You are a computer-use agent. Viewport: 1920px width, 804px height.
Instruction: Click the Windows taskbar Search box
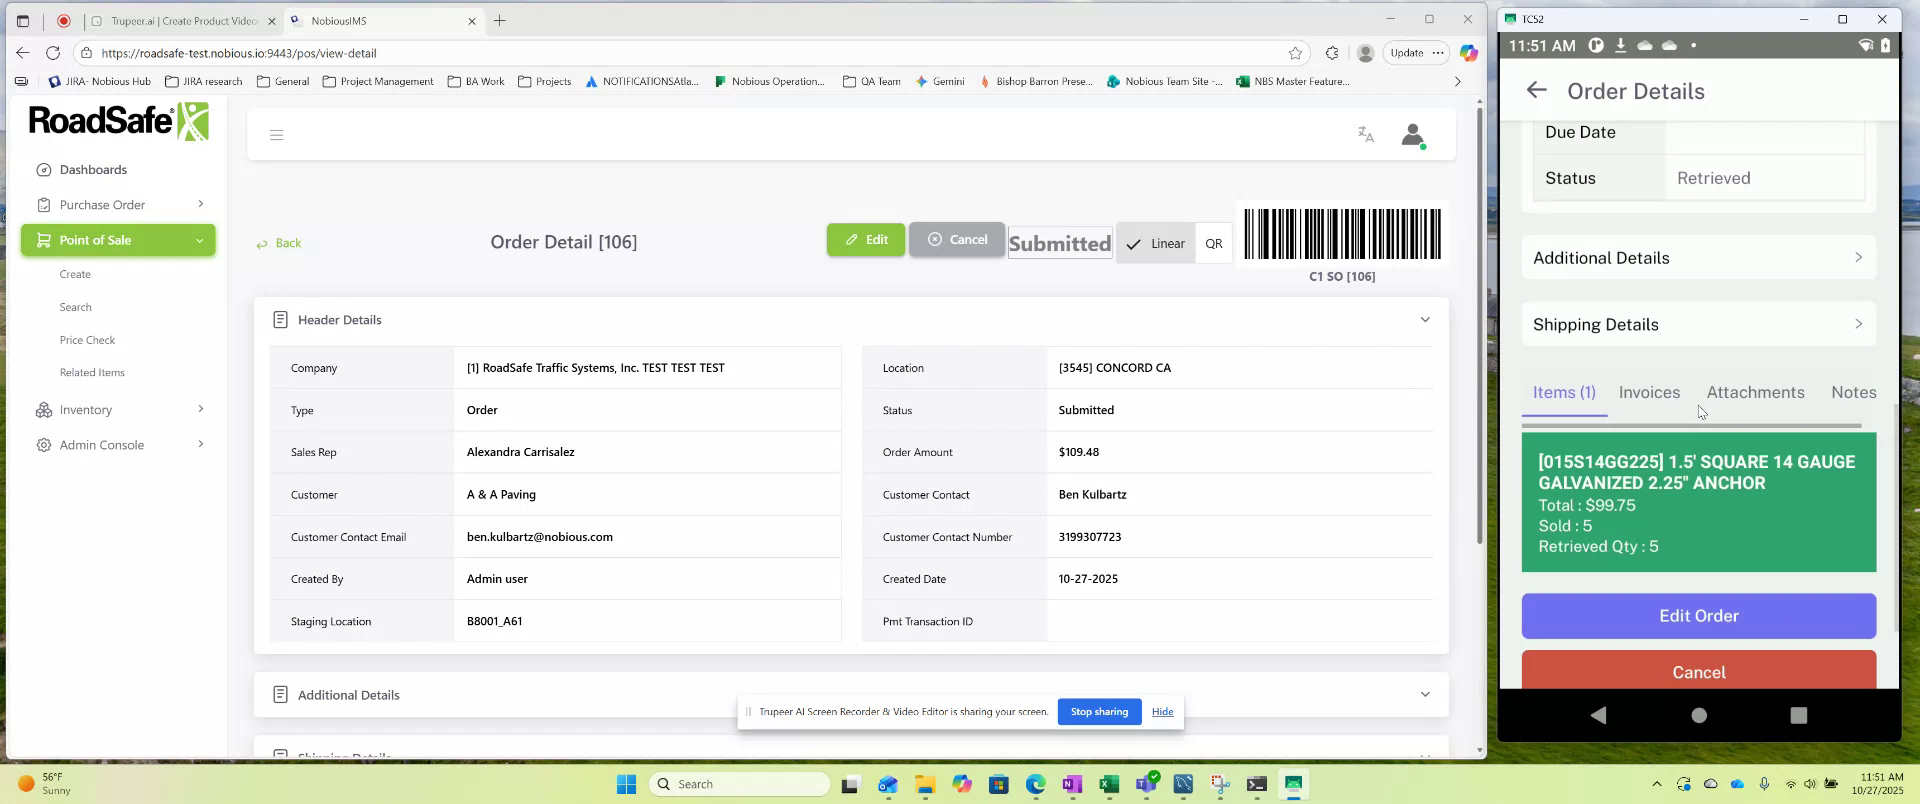click(x=740, y=784)
